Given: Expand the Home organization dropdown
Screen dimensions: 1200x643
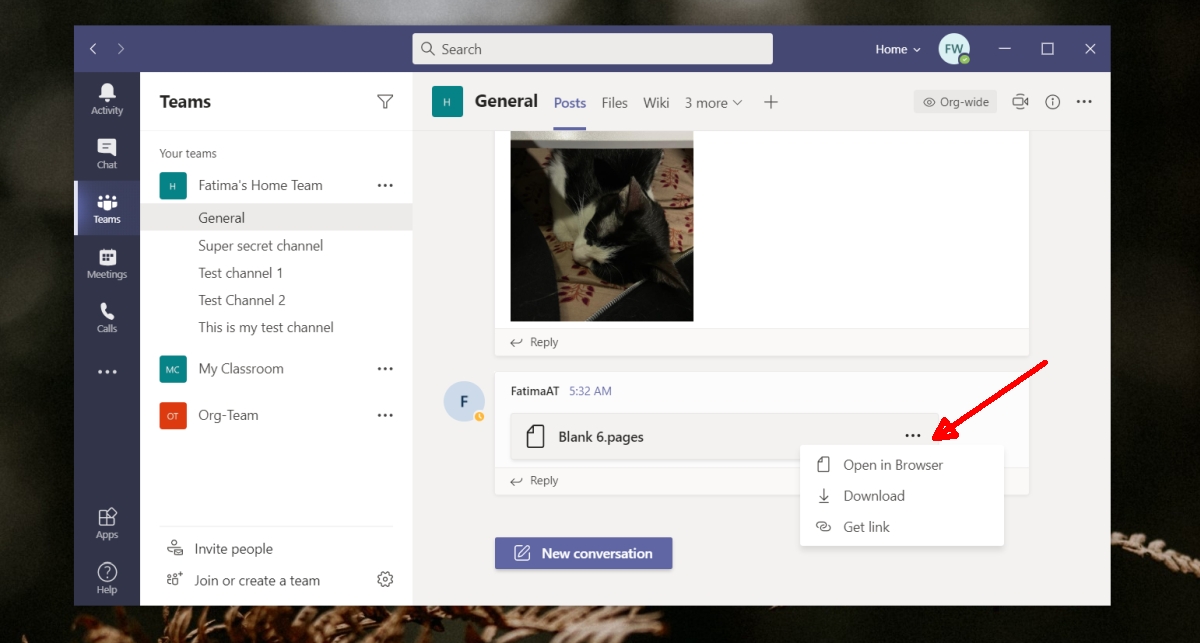Looking at the screenshot, I should [x=898, y=49].
